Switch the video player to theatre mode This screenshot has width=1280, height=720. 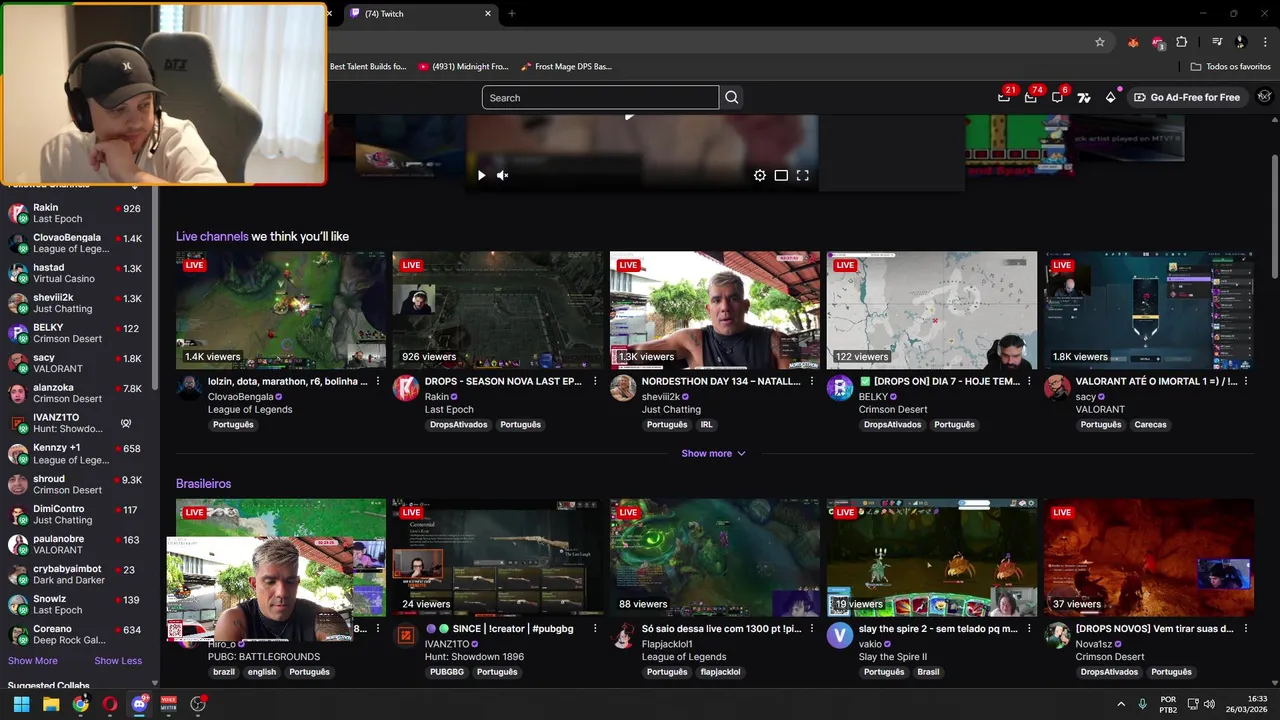click(x=781, y=175)
